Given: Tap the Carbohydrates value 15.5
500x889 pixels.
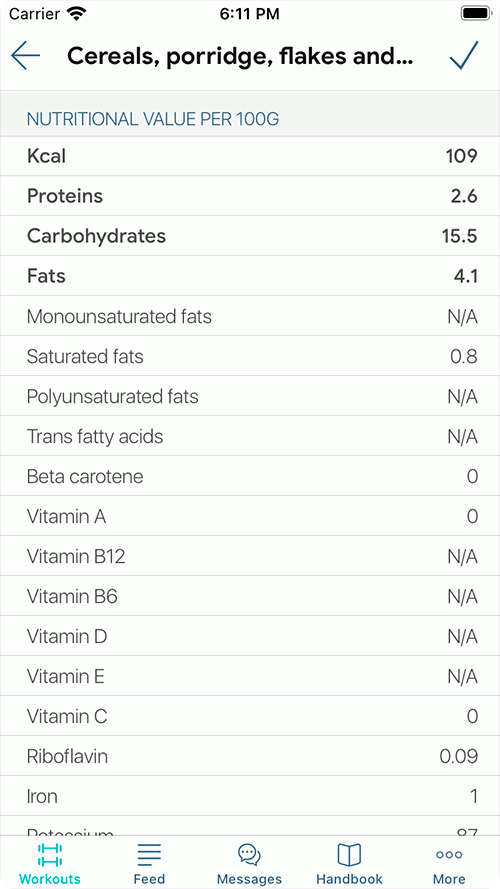Looking at the screenshot, I should [x=460, y=236].
